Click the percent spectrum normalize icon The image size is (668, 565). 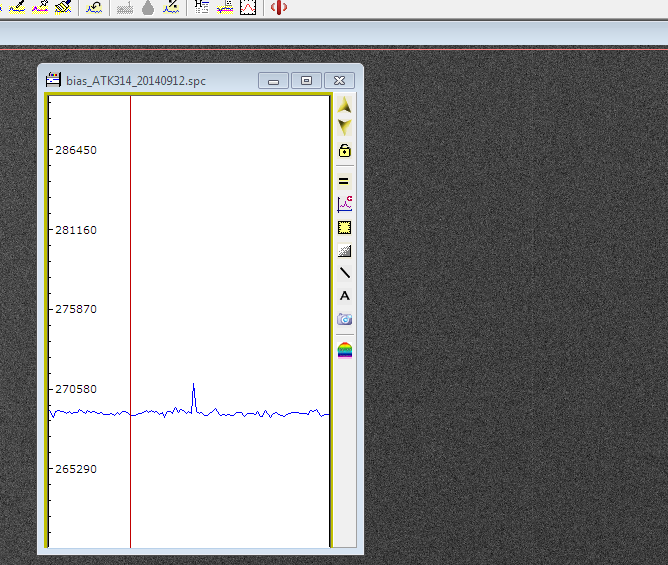171,7
